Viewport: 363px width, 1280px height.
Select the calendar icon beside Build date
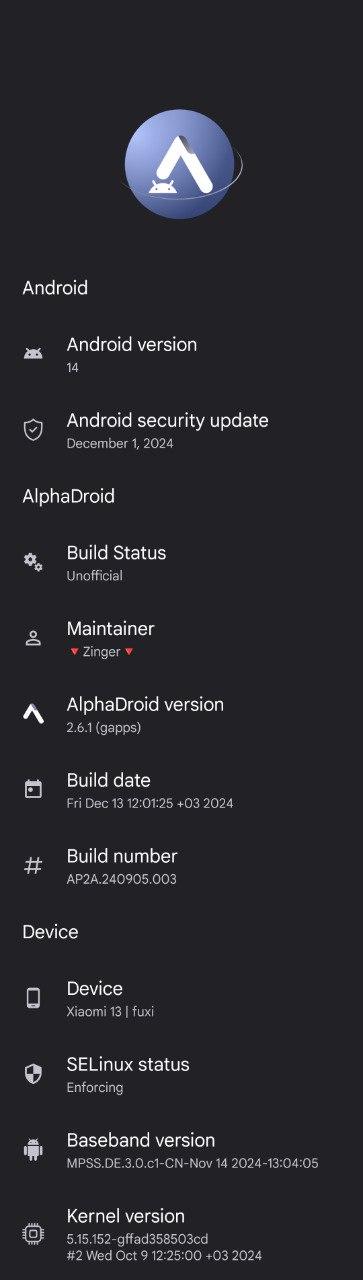point(33,790)
